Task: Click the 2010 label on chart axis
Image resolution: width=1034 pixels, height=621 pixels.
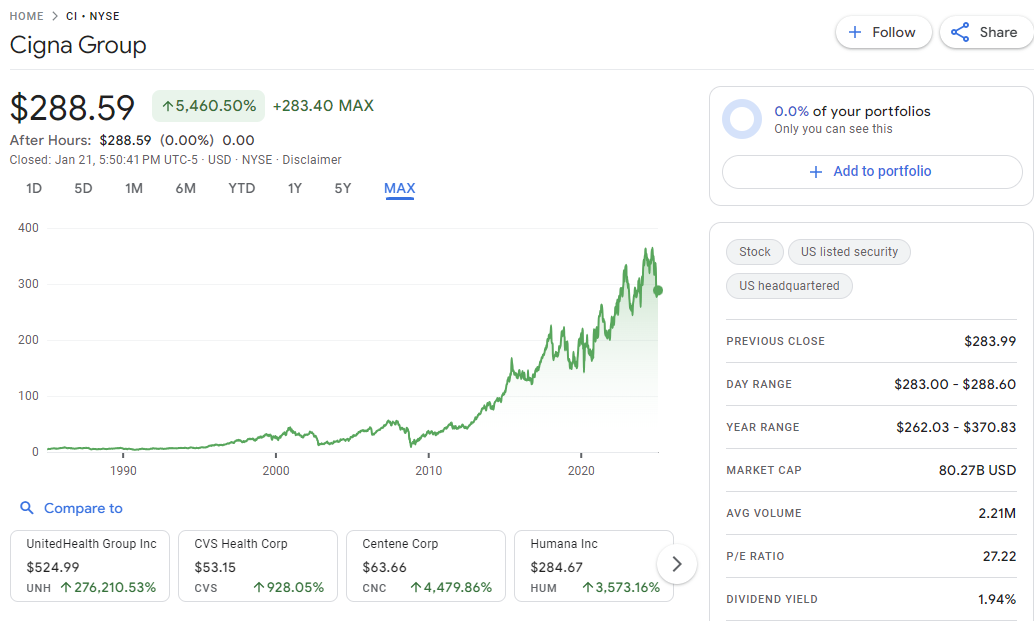Action: click(429, 471)
